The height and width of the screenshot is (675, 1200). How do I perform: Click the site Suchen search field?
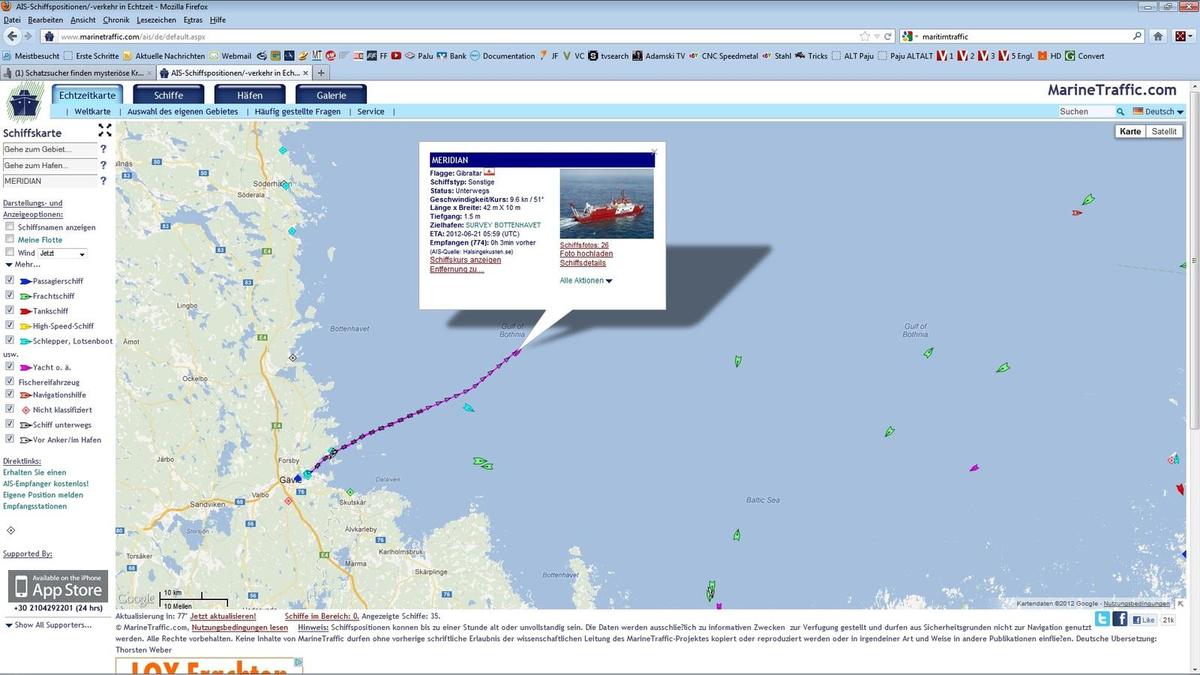[x=1087, y=112]
